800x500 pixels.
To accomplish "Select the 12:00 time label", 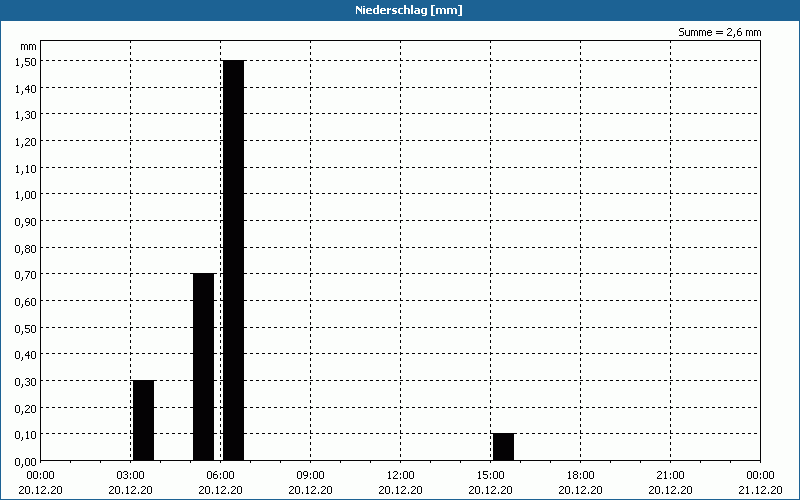I will (401, 476).
